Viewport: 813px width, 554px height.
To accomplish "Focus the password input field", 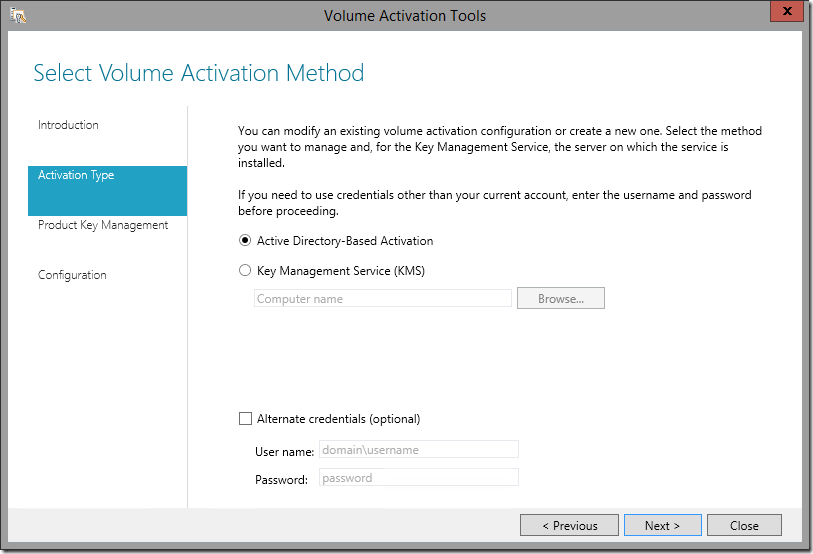I will coord(418,478).
